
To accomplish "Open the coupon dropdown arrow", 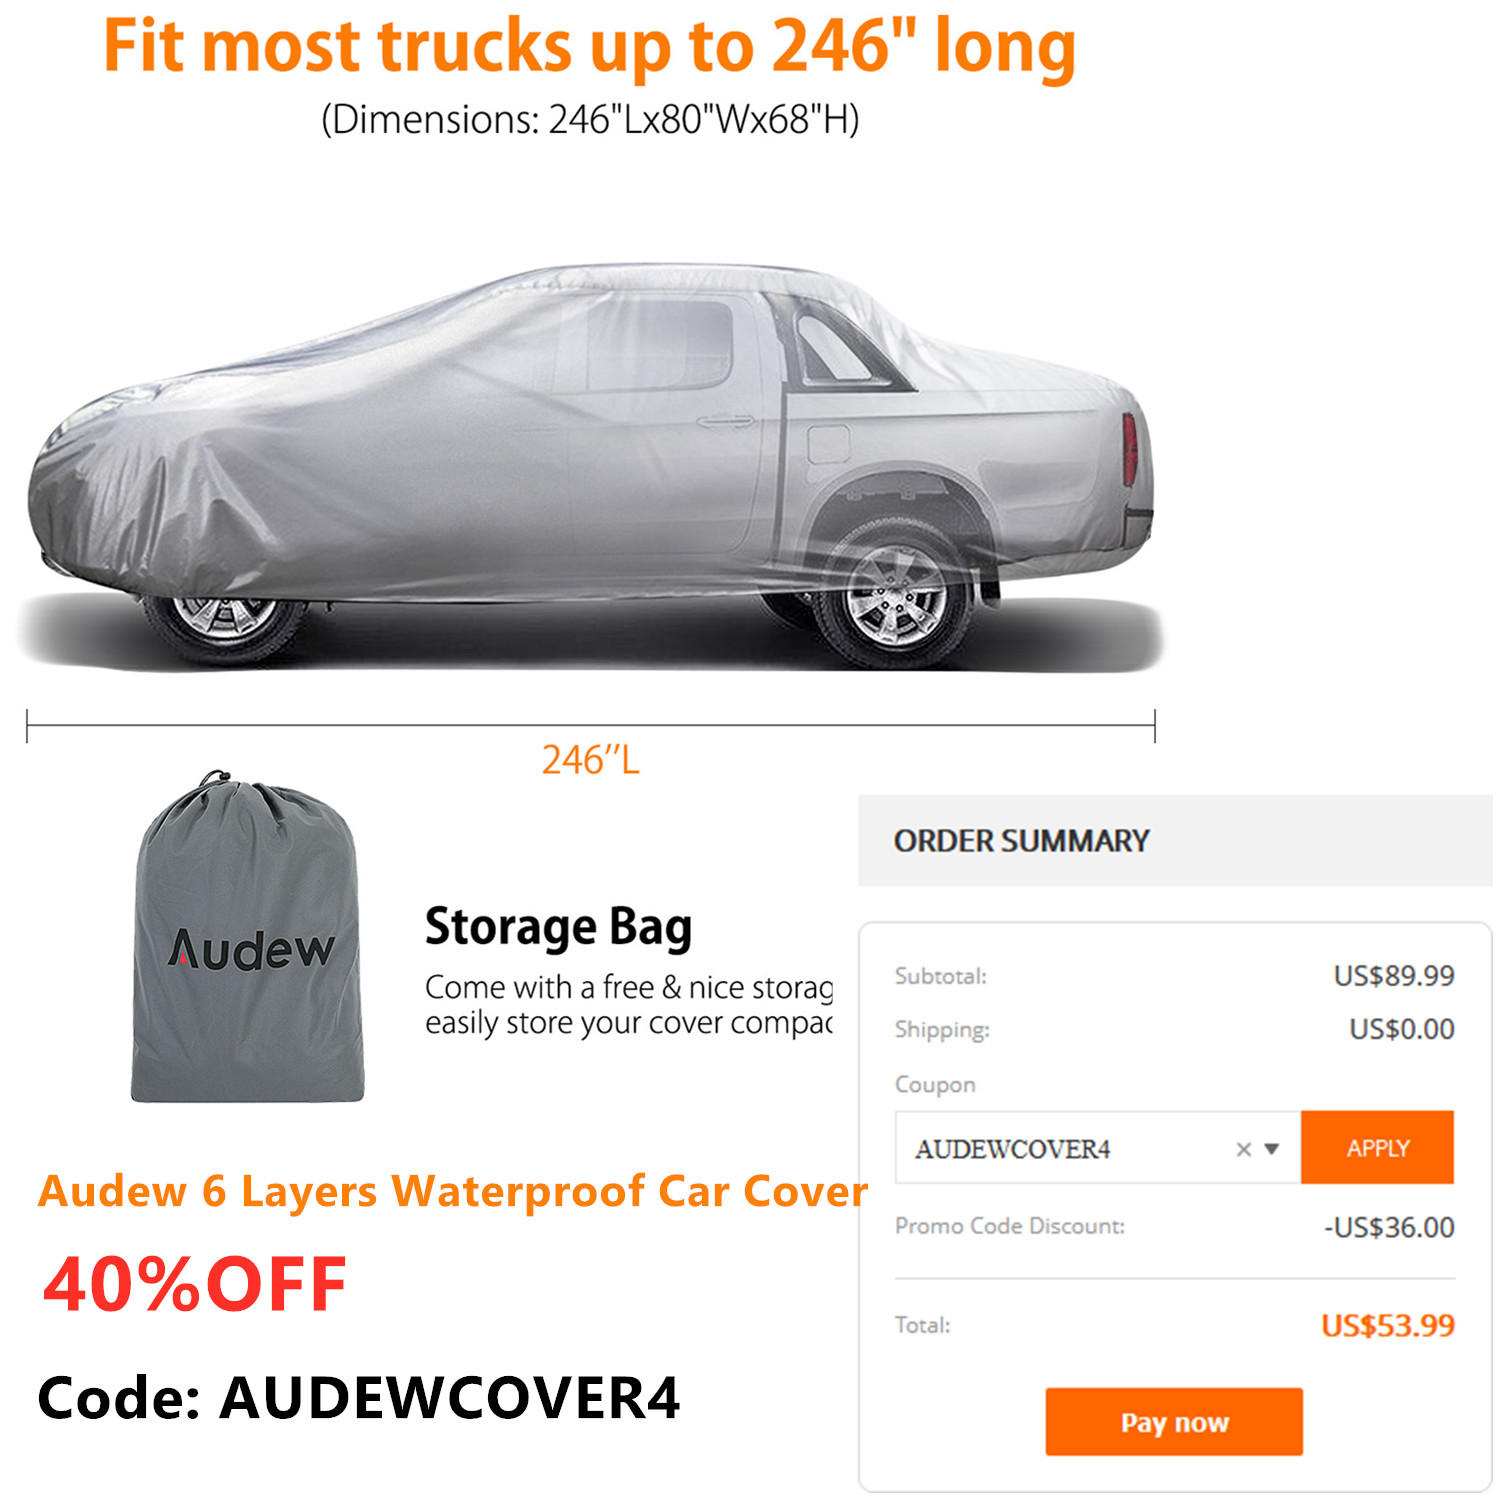I will tap(1272, 1149).
